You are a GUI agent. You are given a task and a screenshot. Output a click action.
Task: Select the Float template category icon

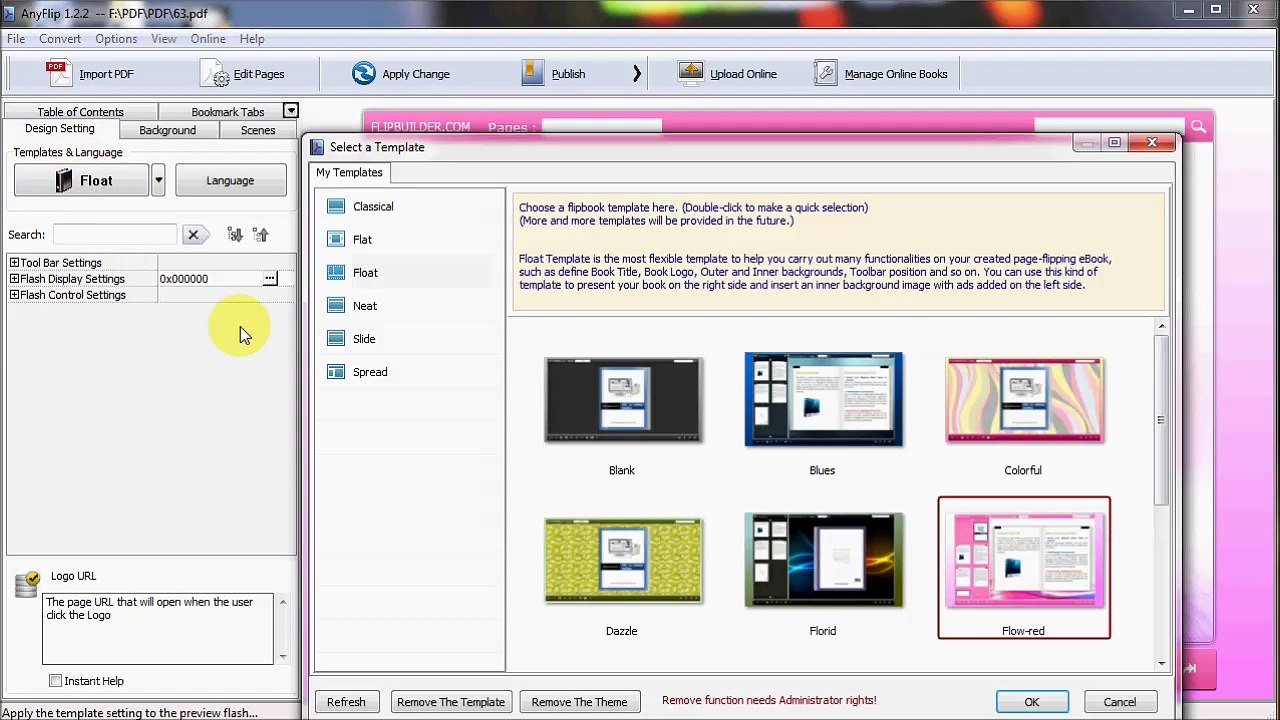coord(336,272)
